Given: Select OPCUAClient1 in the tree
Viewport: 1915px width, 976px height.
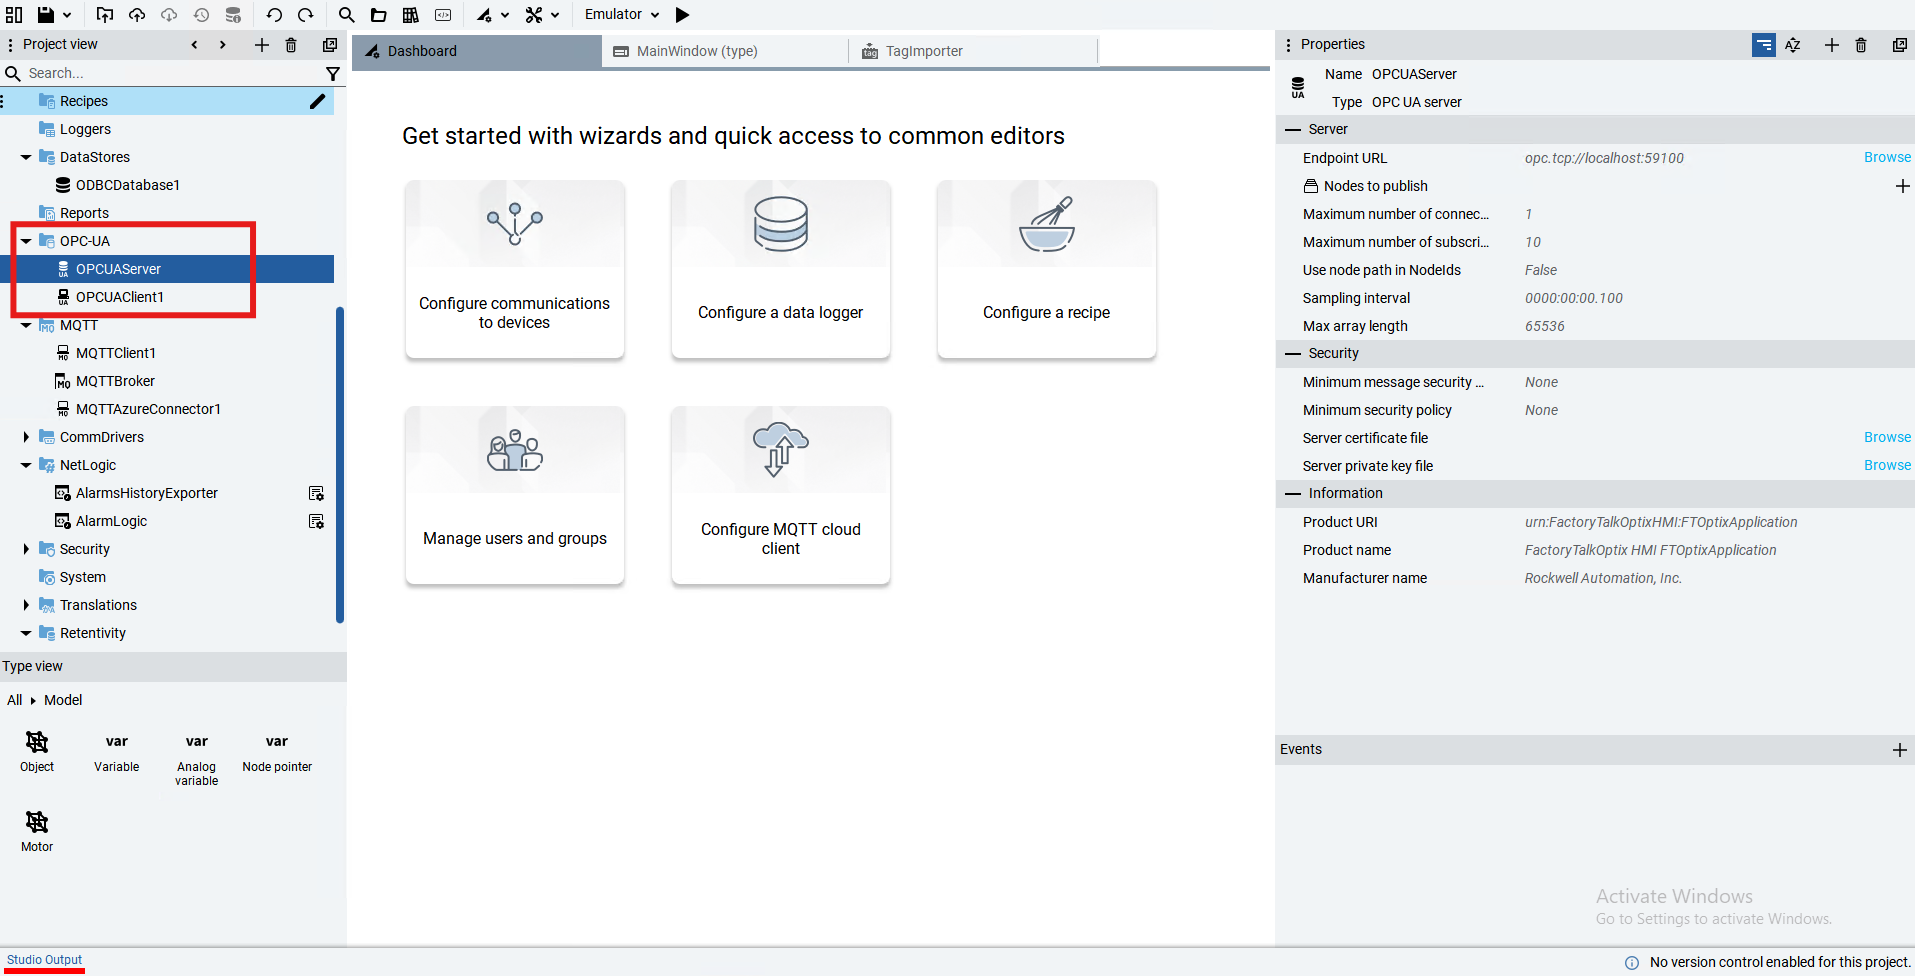Looking at the screenshot, I should pos(119,297).
